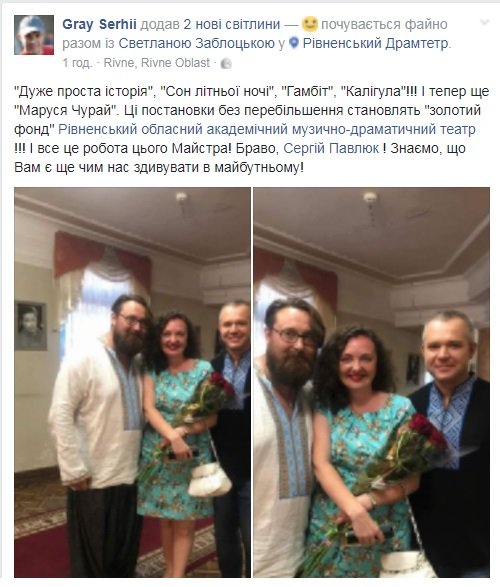Click the location pin icon
This screenshot has height=587, width=500.
coord(294,43)
